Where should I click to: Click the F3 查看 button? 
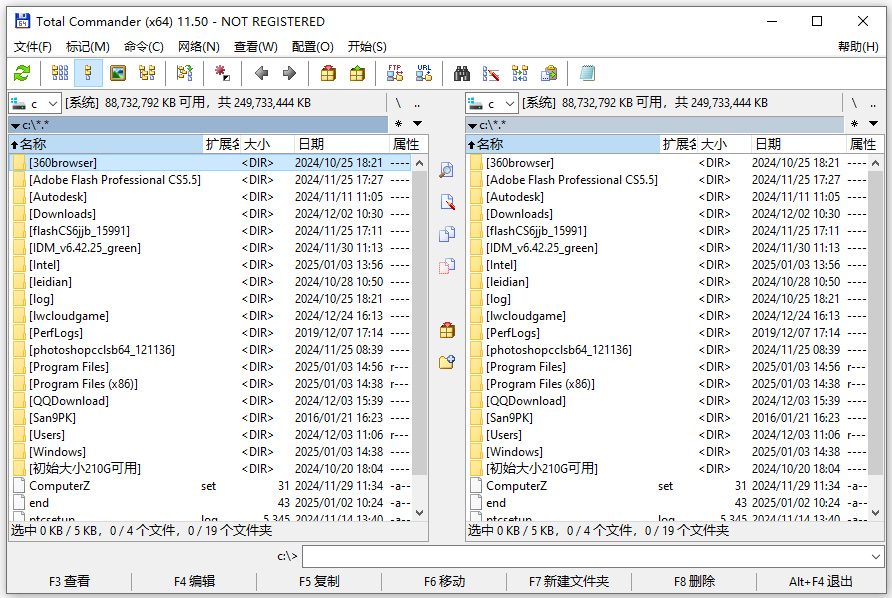click(69, 581)
